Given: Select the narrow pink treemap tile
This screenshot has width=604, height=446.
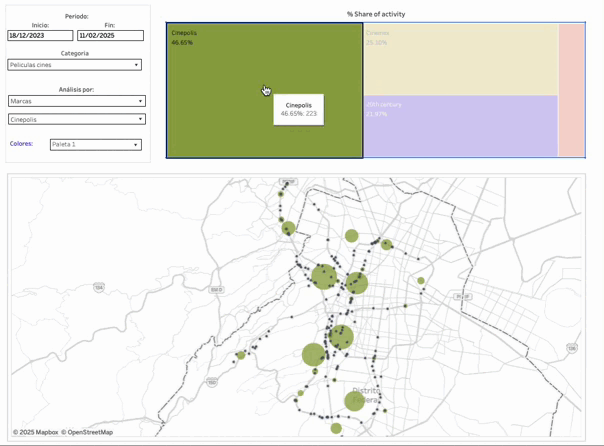Looking at the screenshot, I should [x=572, y=90].
